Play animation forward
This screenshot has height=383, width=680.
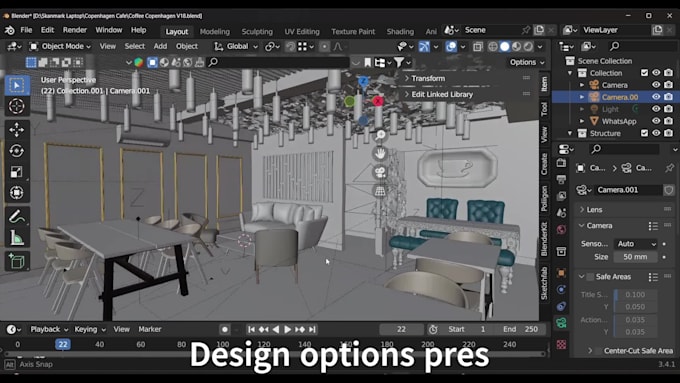[287, 329]
